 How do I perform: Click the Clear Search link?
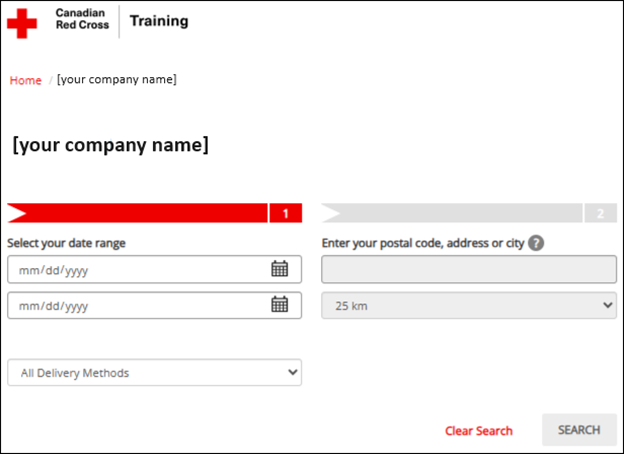[478, 431]
